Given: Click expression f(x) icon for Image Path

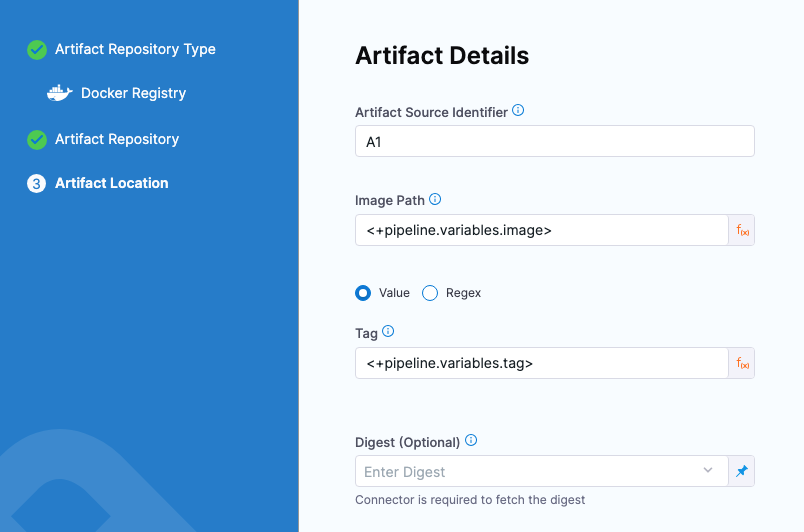Looking at the screenshot, I should (742, 230).
